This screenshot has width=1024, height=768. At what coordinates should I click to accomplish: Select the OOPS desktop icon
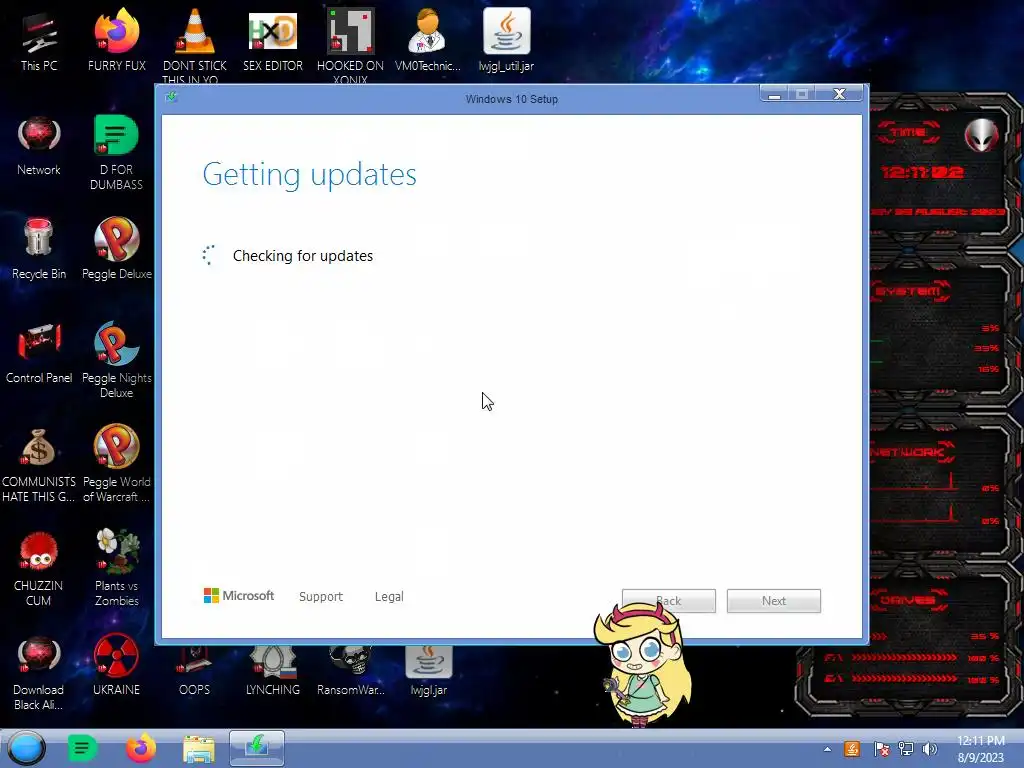click(x=195, y=671)
